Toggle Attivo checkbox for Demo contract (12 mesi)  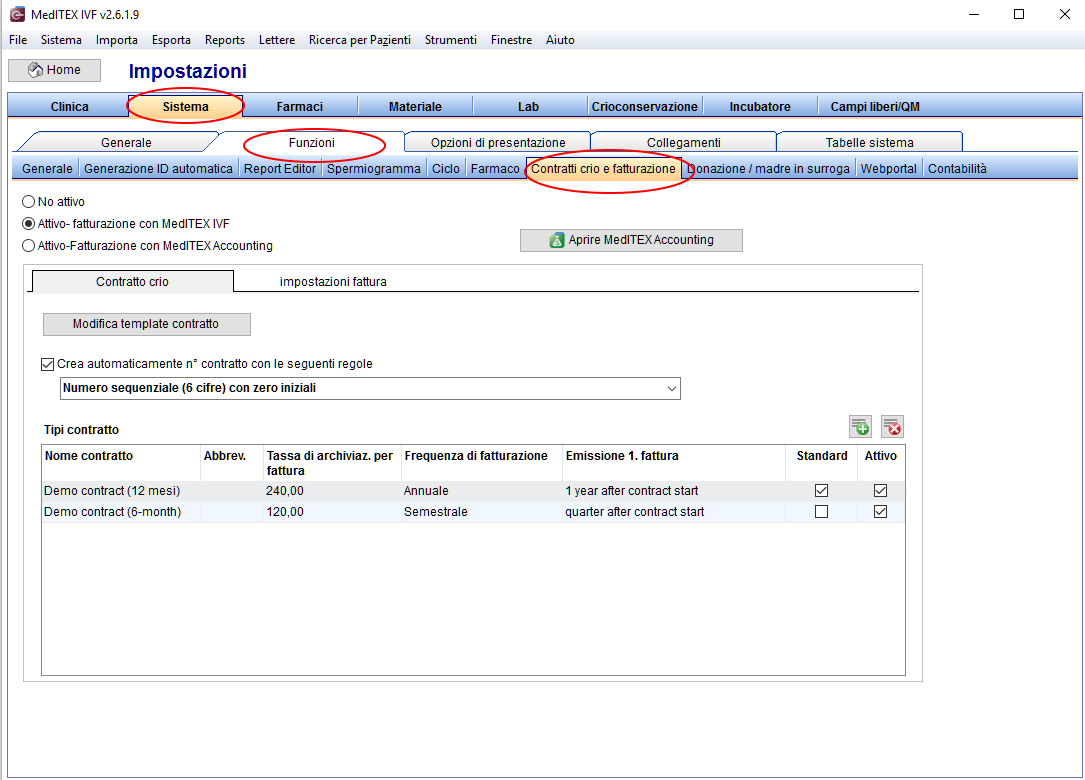(880, 491)
